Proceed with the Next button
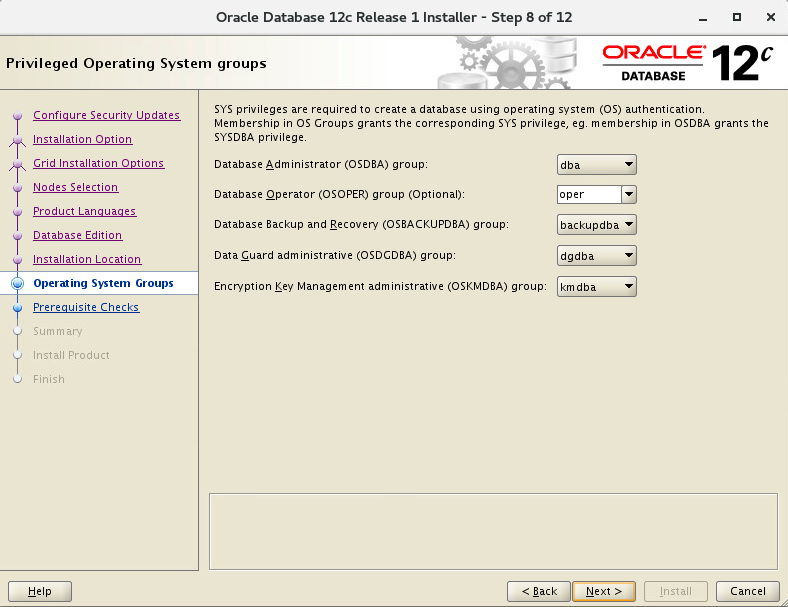The height and width of the screenshot is (607, 788). (x=604, y=591)
